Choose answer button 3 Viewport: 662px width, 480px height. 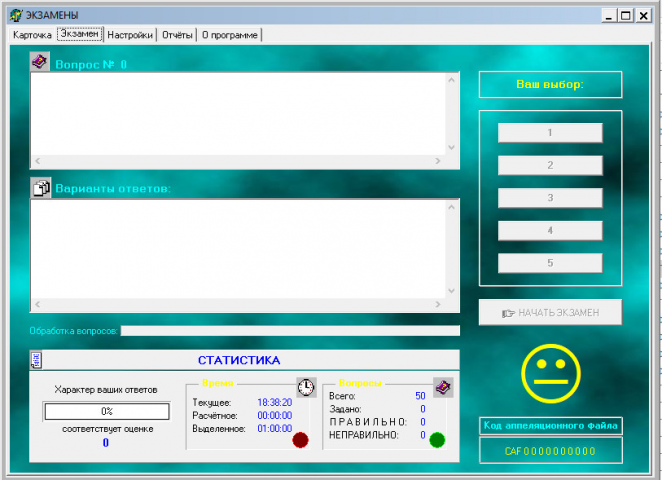tap(550, 198)
